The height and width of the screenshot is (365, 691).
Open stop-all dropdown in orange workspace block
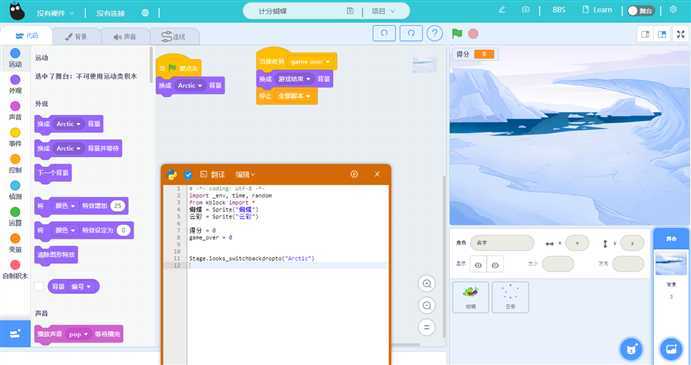[x=293, y=96]
